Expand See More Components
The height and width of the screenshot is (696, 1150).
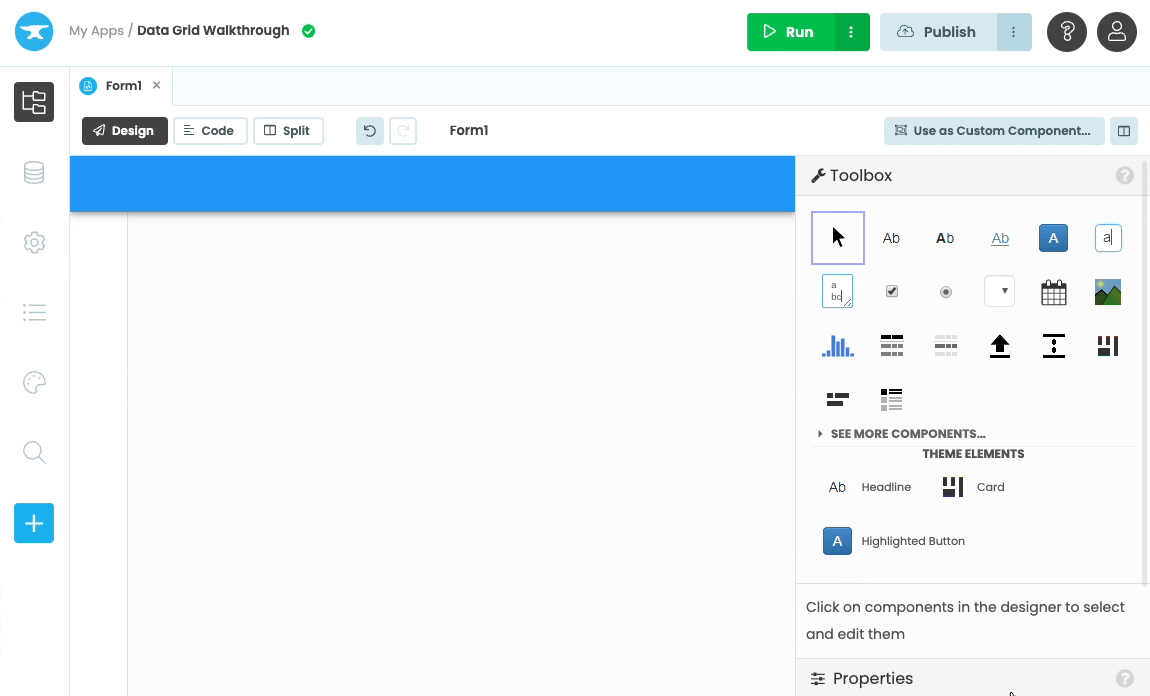click(901, 433)
